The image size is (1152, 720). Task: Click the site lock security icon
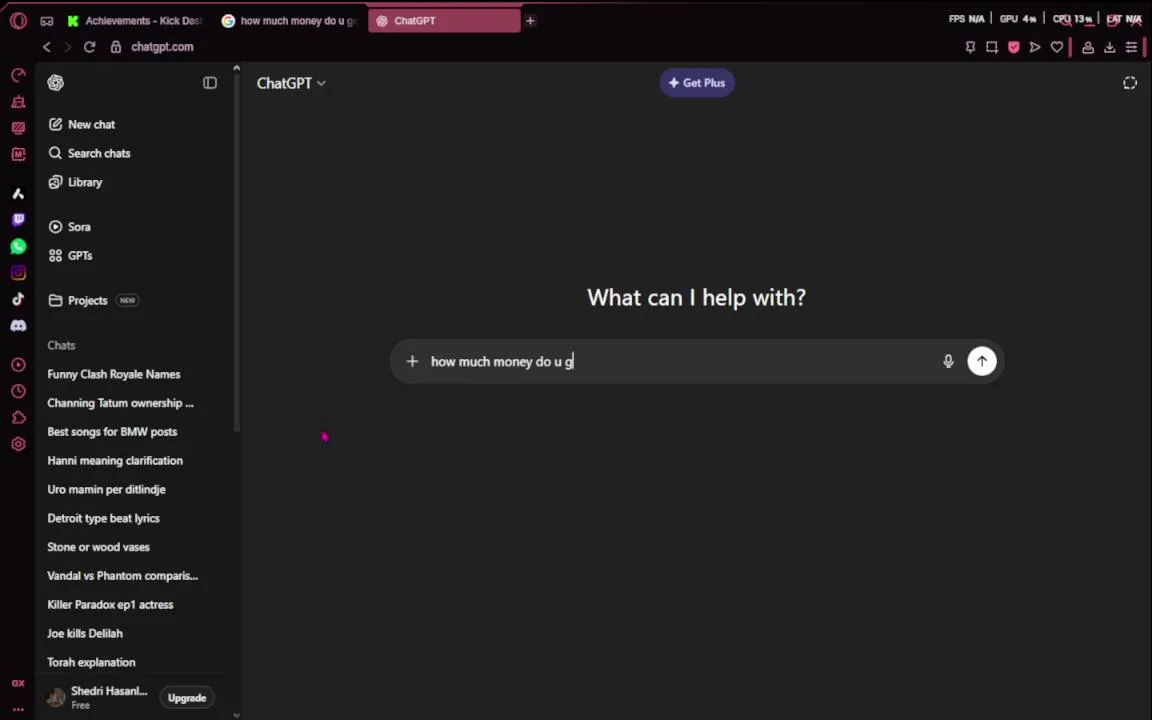pos(115,47)
